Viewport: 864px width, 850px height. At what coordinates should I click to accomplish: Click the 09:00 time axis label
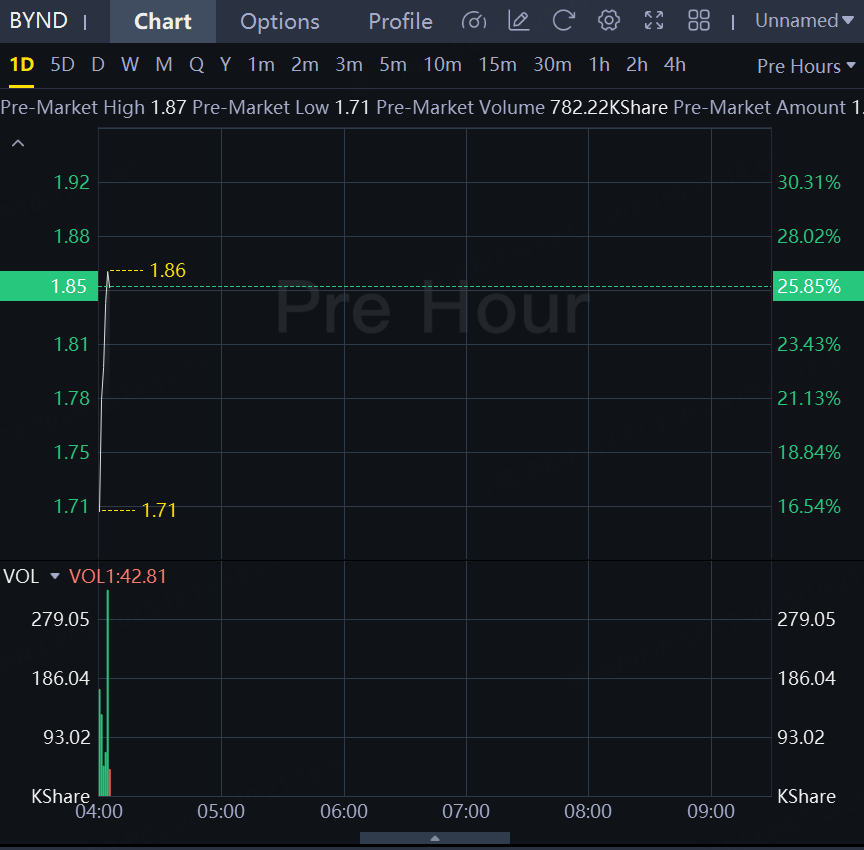click(x=711, y=811)
